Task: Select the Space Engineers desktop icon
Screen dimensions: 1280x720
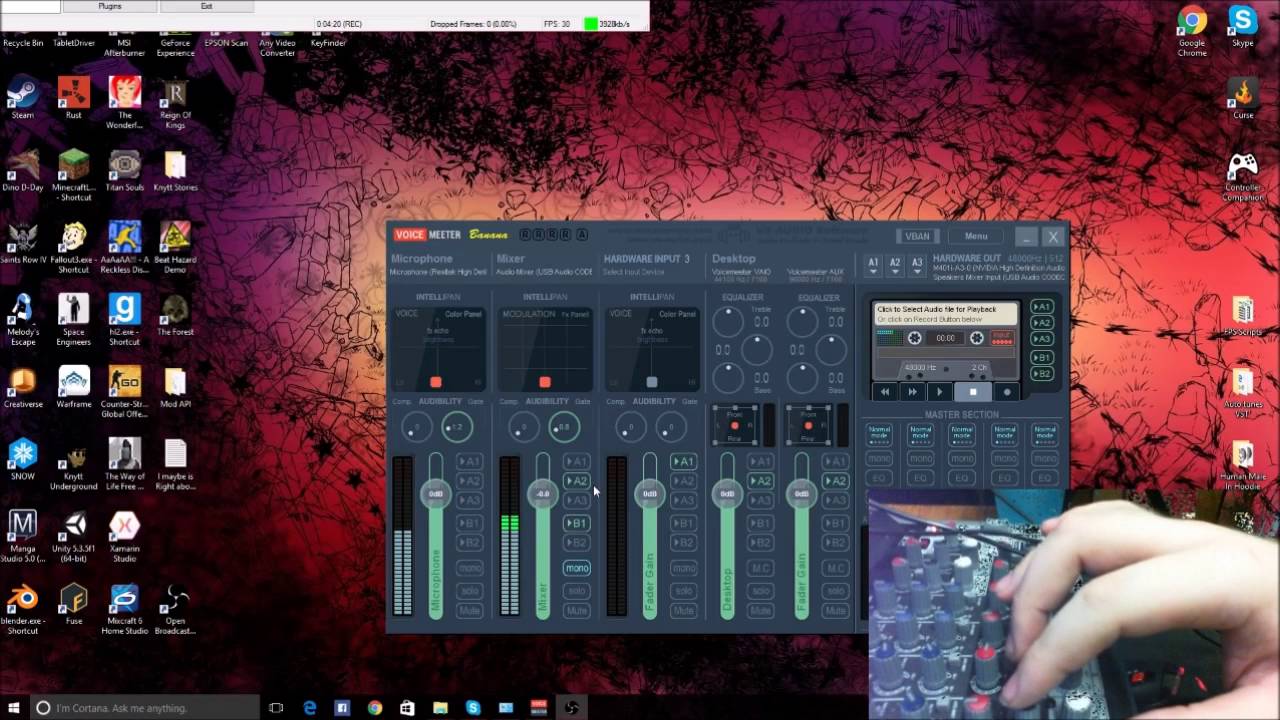Action: (73, 321)
